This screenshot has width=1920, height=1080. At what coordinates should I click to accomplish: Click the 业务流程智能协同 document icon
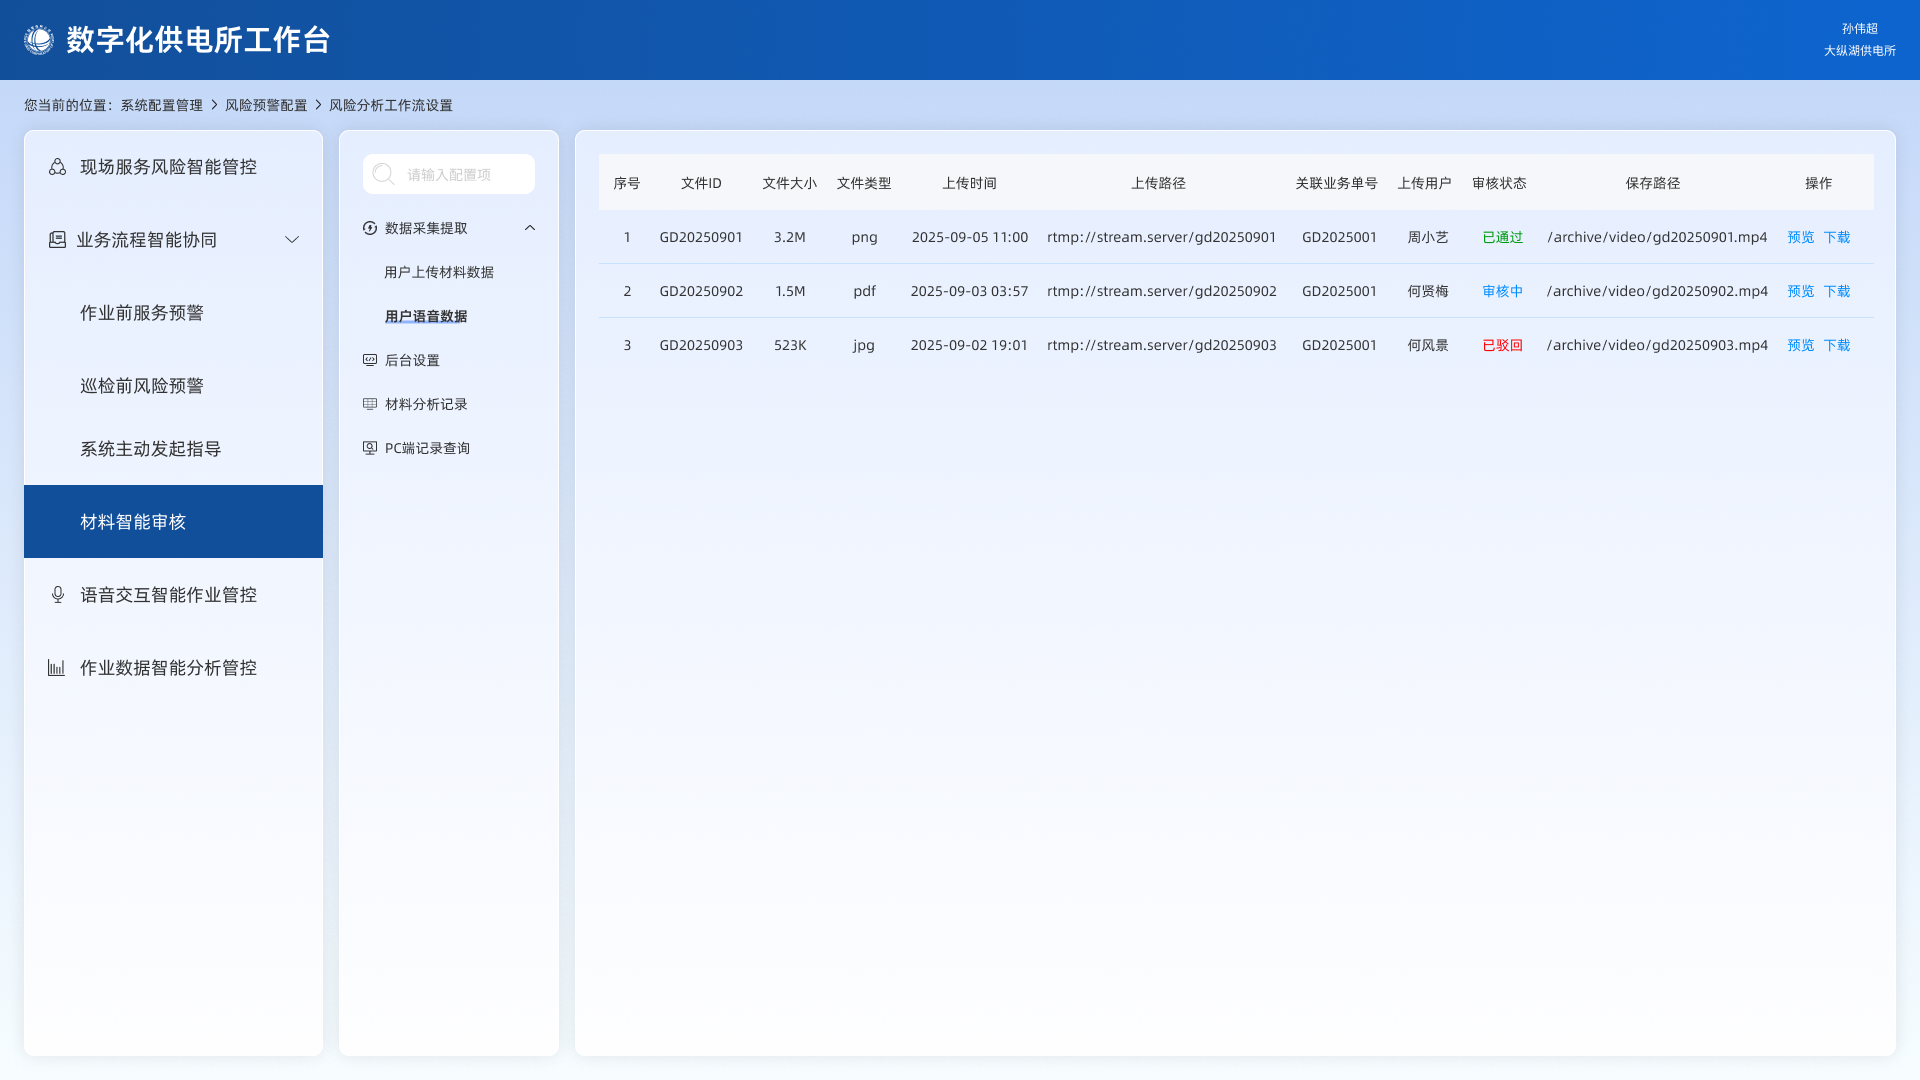[x=57, y=240]
